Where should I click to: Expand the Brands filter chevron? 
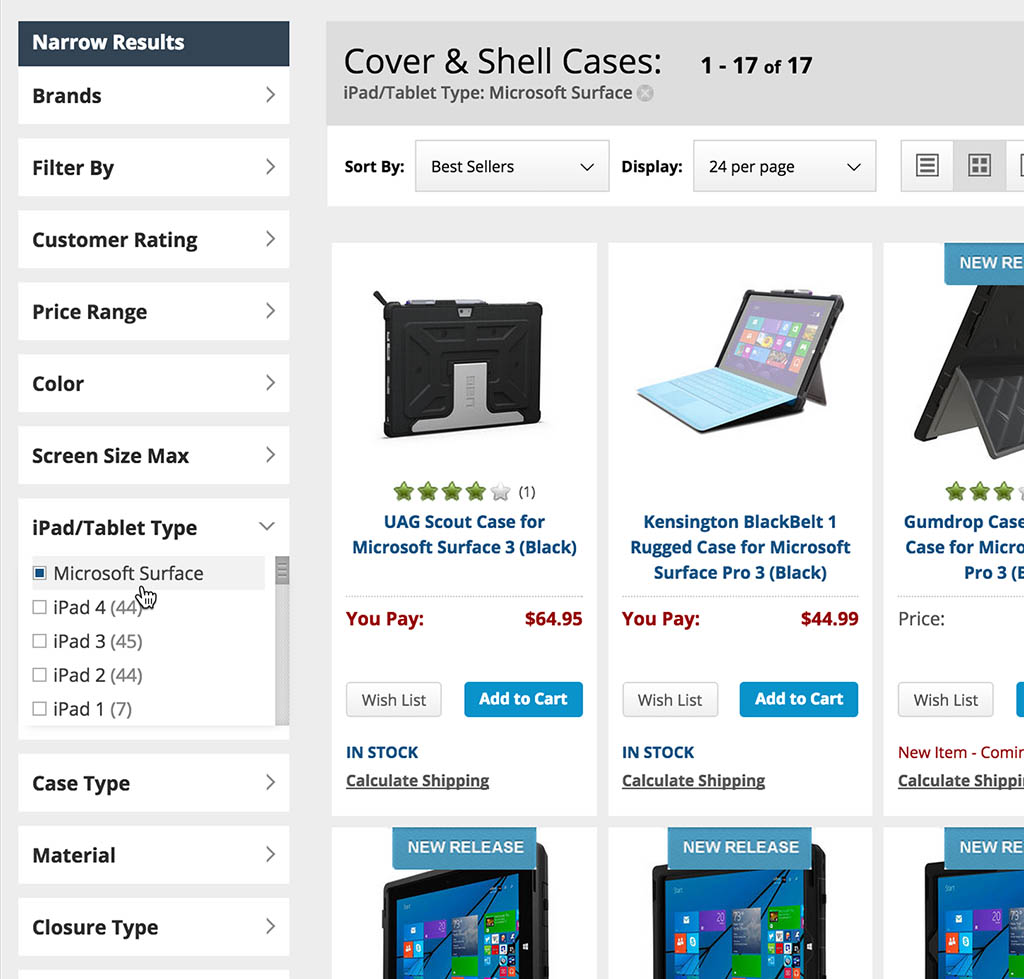click(270, 95)
